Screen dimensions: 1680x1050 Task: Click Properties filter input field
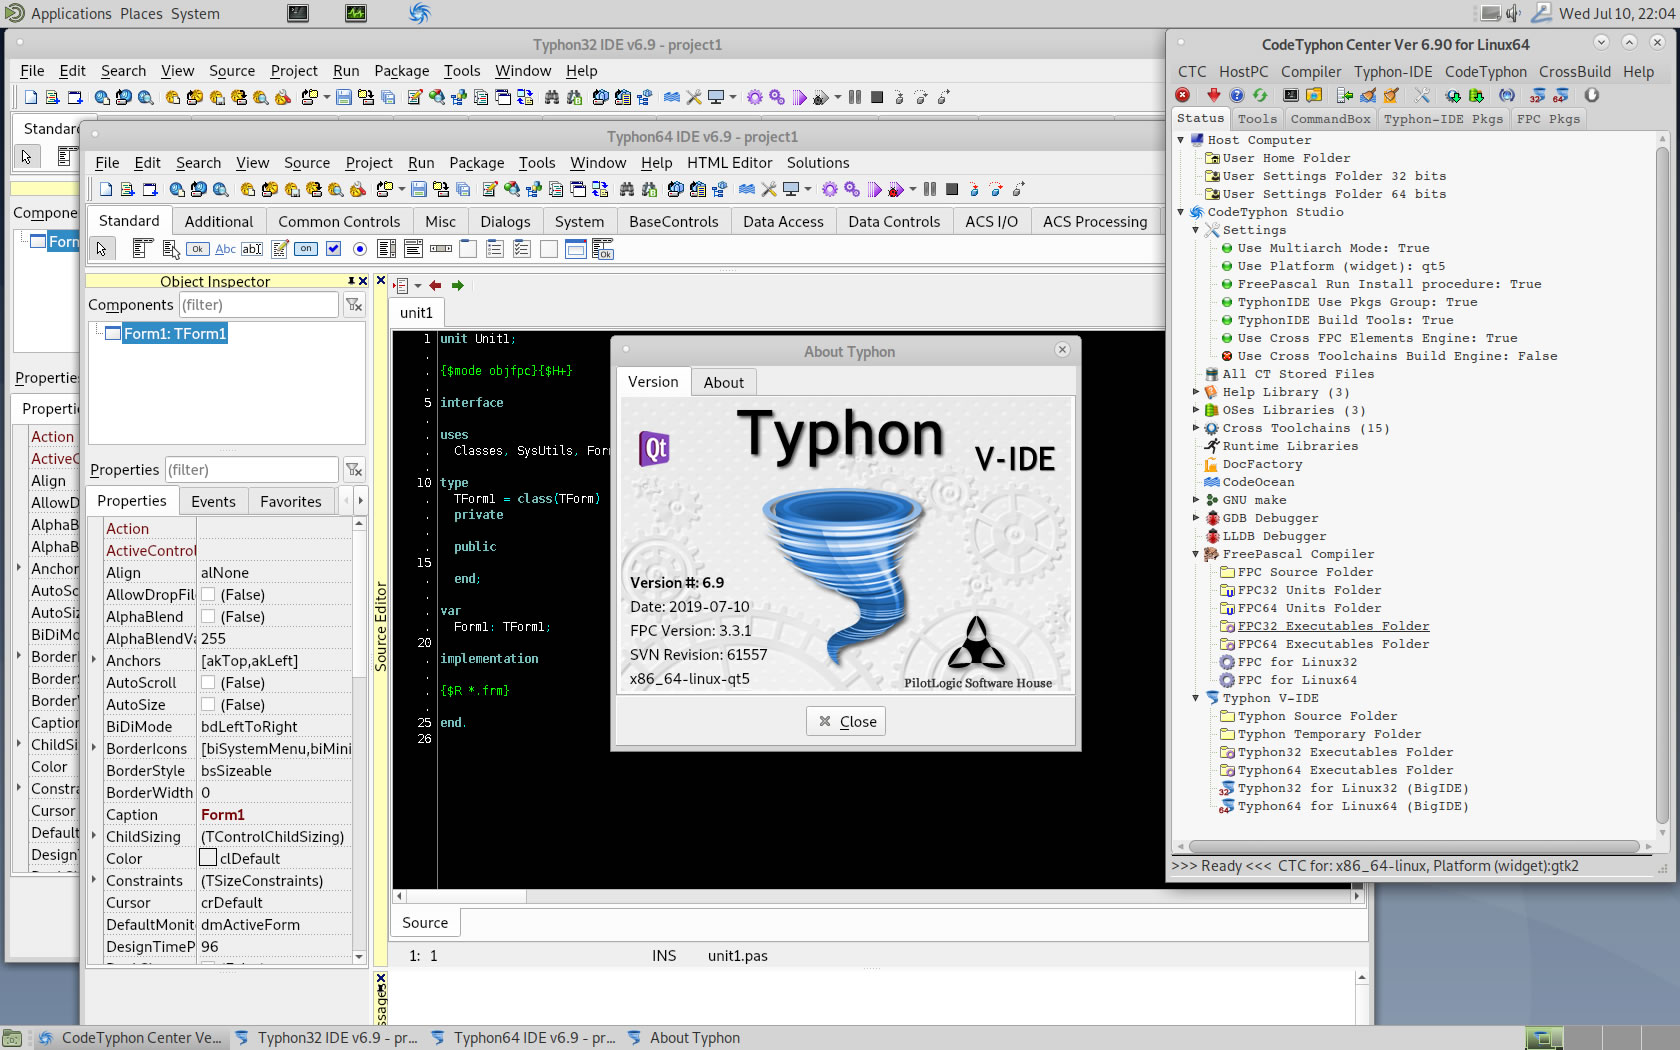pos(251,470)
